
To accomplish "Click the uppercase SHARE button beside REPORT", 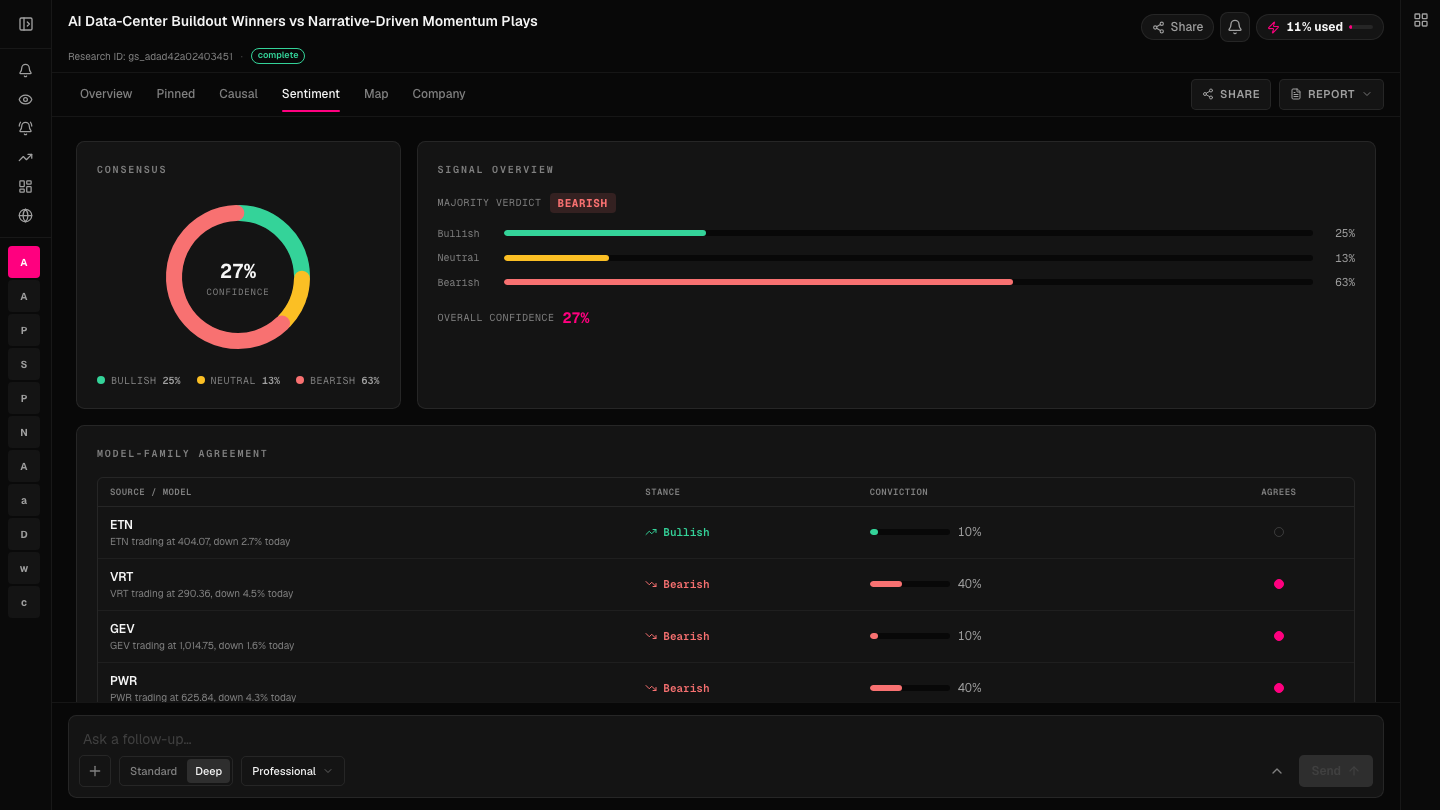I will [1231, 94].
